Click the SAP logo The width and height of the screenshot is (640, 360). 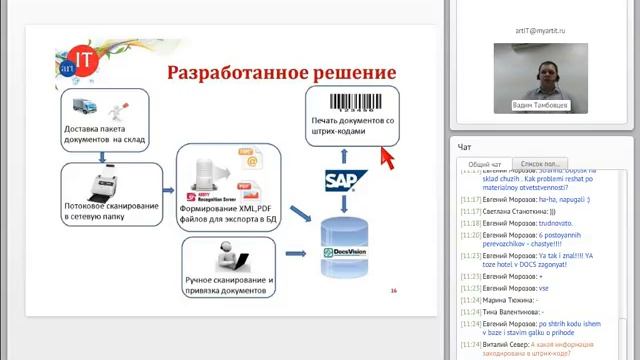point(345,180)
